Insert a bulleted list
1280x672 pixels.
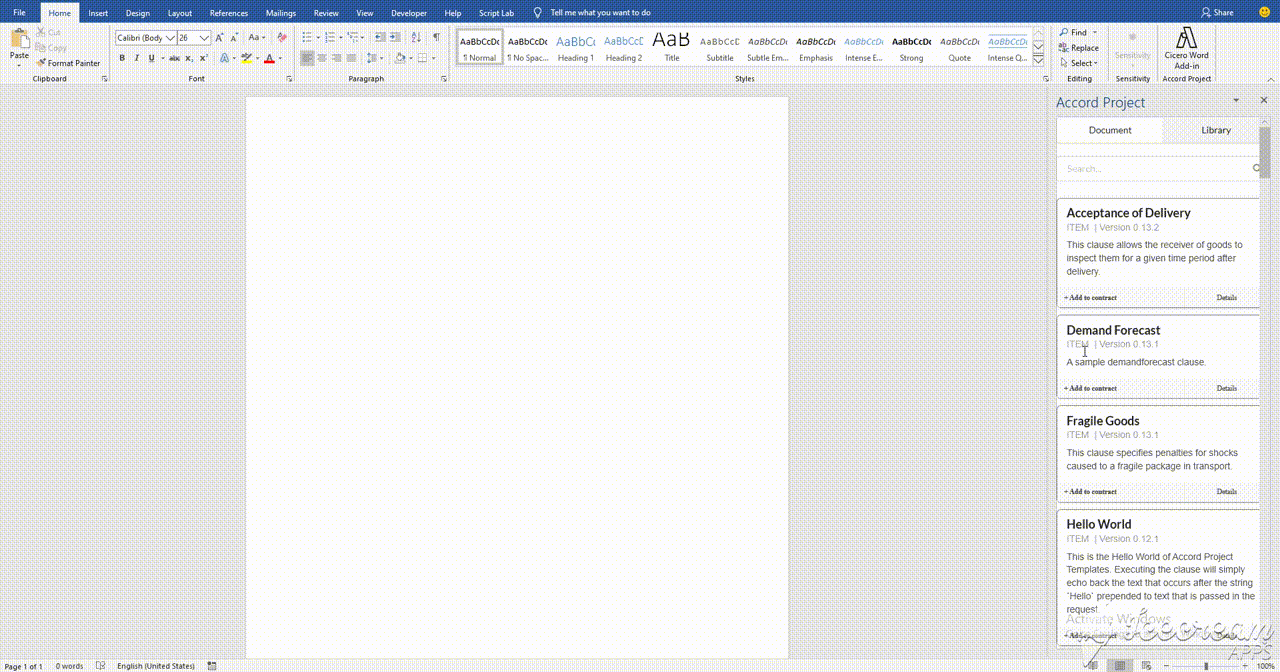(307, 37)
